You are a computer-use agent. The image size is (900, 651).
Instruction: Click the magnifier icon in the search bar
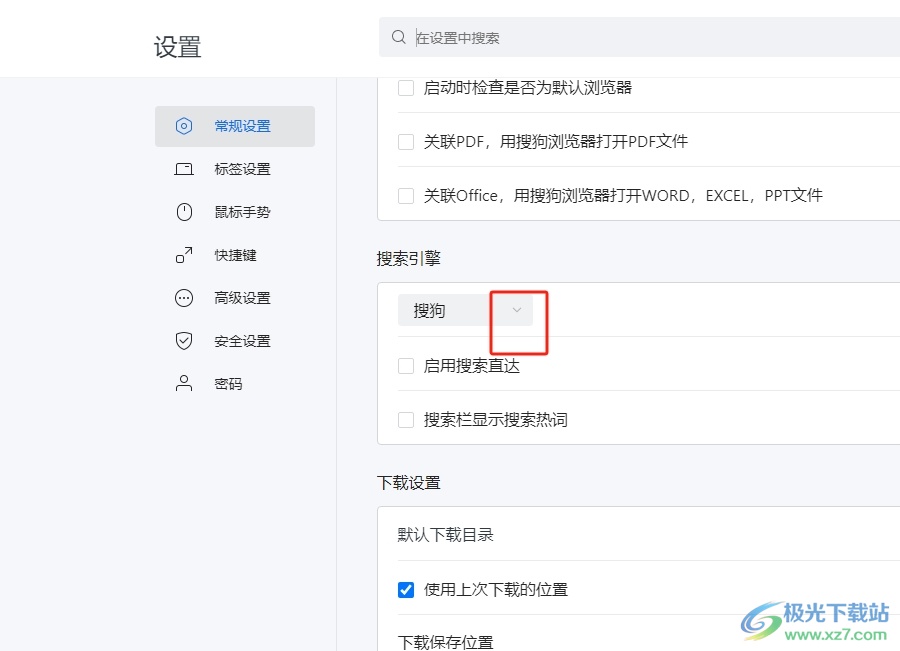tap(398, 37)
